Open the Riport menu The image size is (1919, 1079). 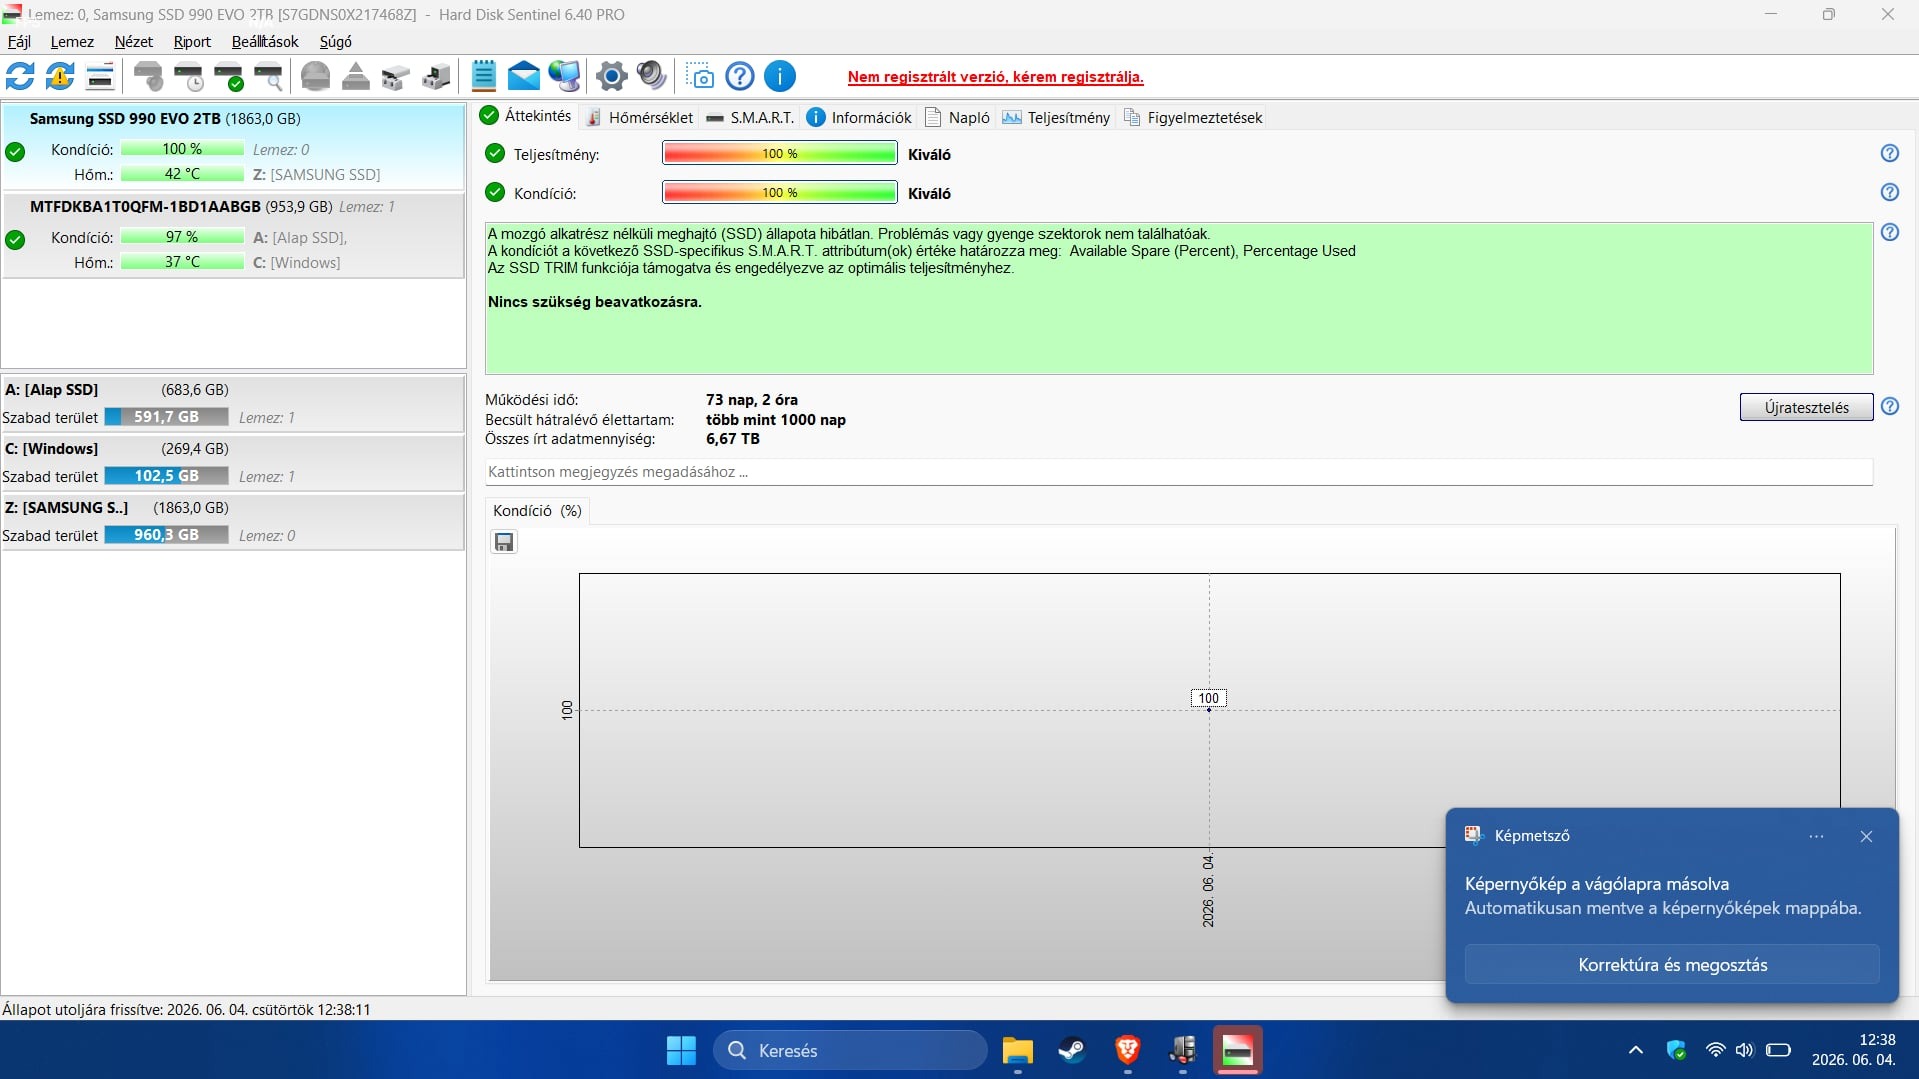point(192,42)
